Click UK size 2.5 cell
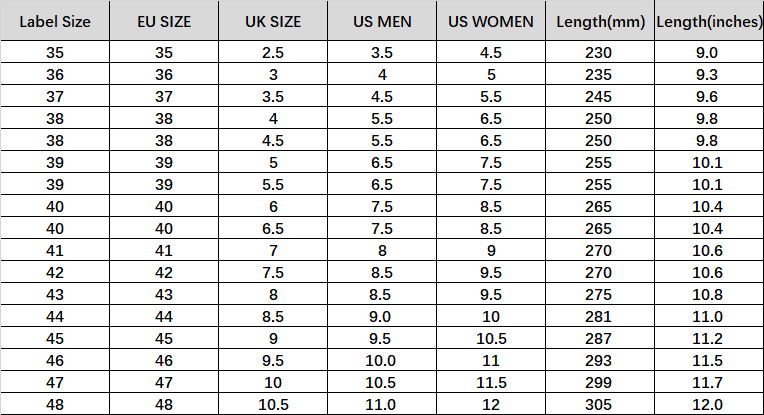764x415 pixels. click(274, 52)
